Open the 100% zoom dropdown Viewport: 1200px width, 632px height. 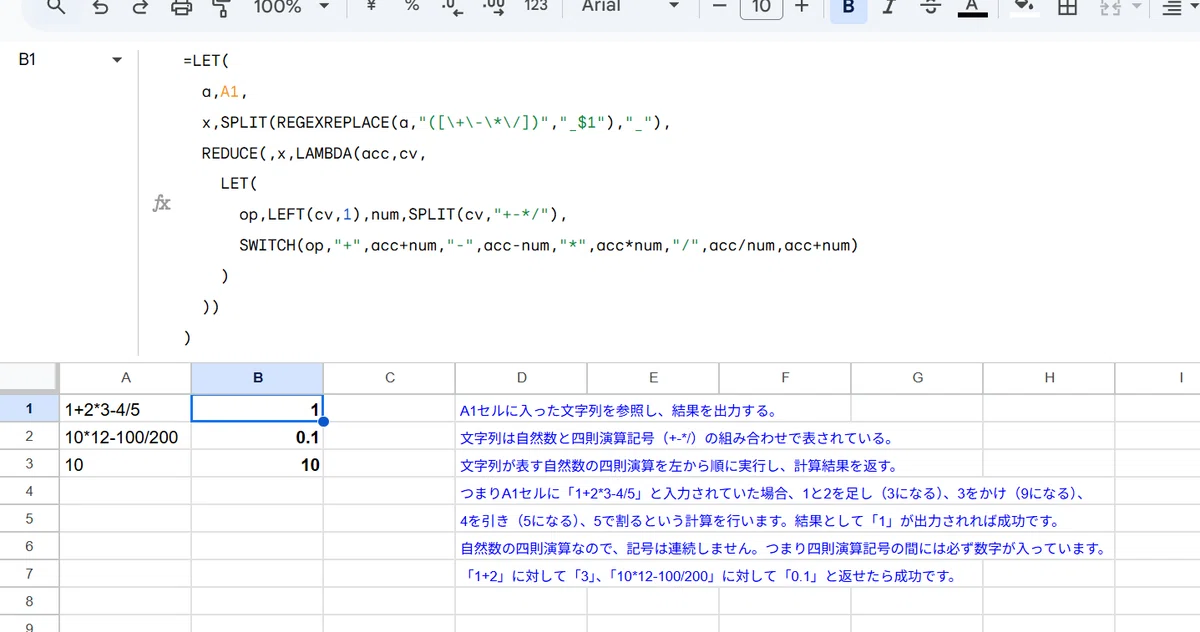point(291,6)
